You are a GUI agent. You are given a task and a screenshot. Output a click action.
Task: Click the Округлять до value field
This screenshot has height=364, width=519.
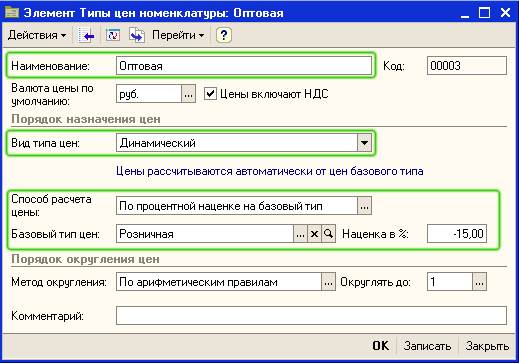450,282
